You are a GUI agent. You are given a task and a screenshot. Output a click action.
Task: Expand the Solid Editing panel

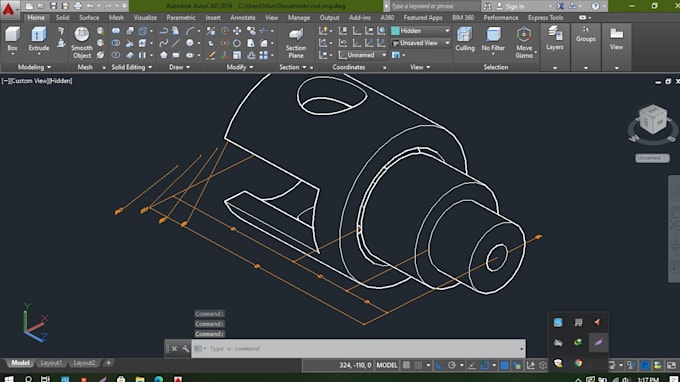pyautogui.click(x=132, y=67)
